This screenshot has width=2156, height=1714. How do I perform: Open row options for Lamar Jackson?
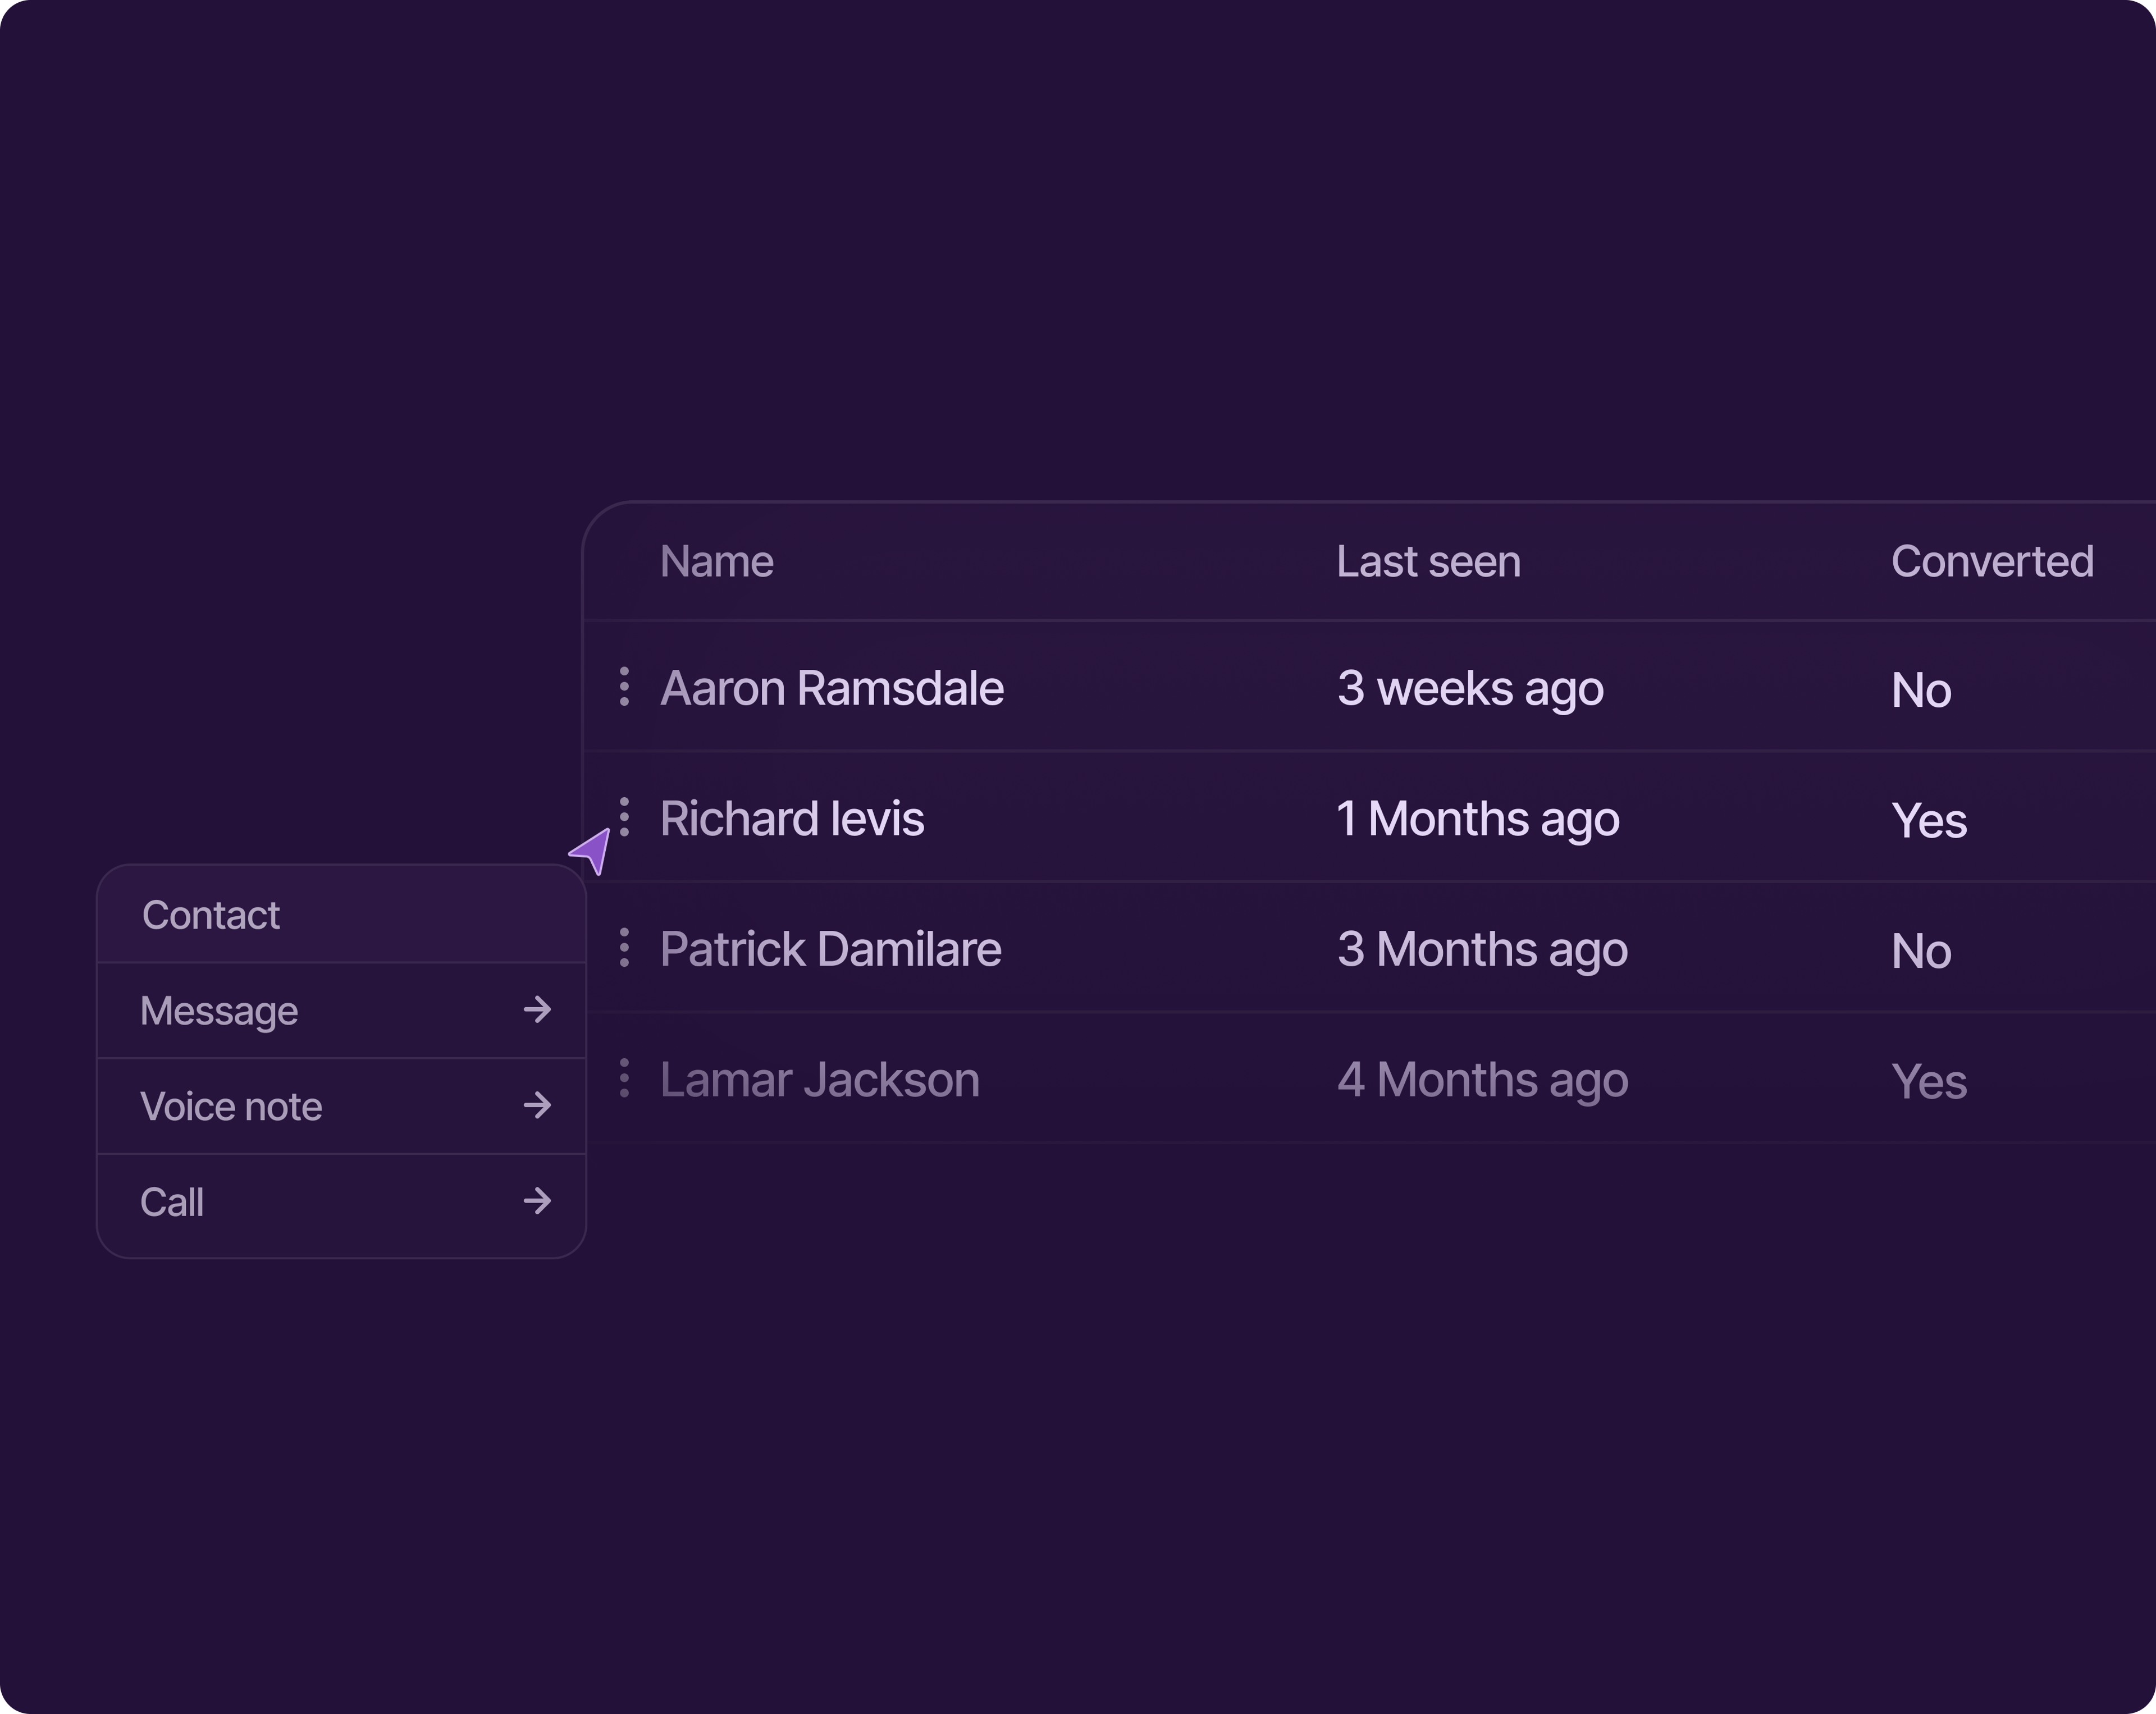pos(624,1078)
